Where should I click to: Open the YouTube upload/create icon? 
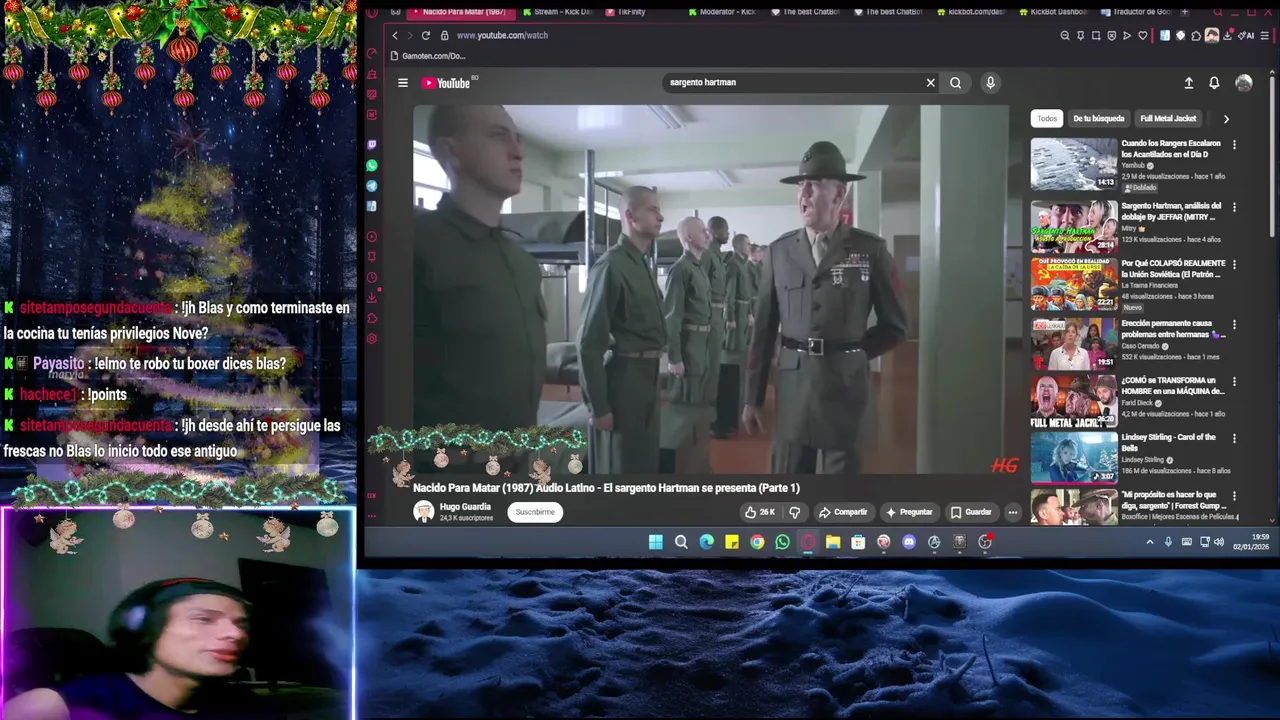[1188, 83]
